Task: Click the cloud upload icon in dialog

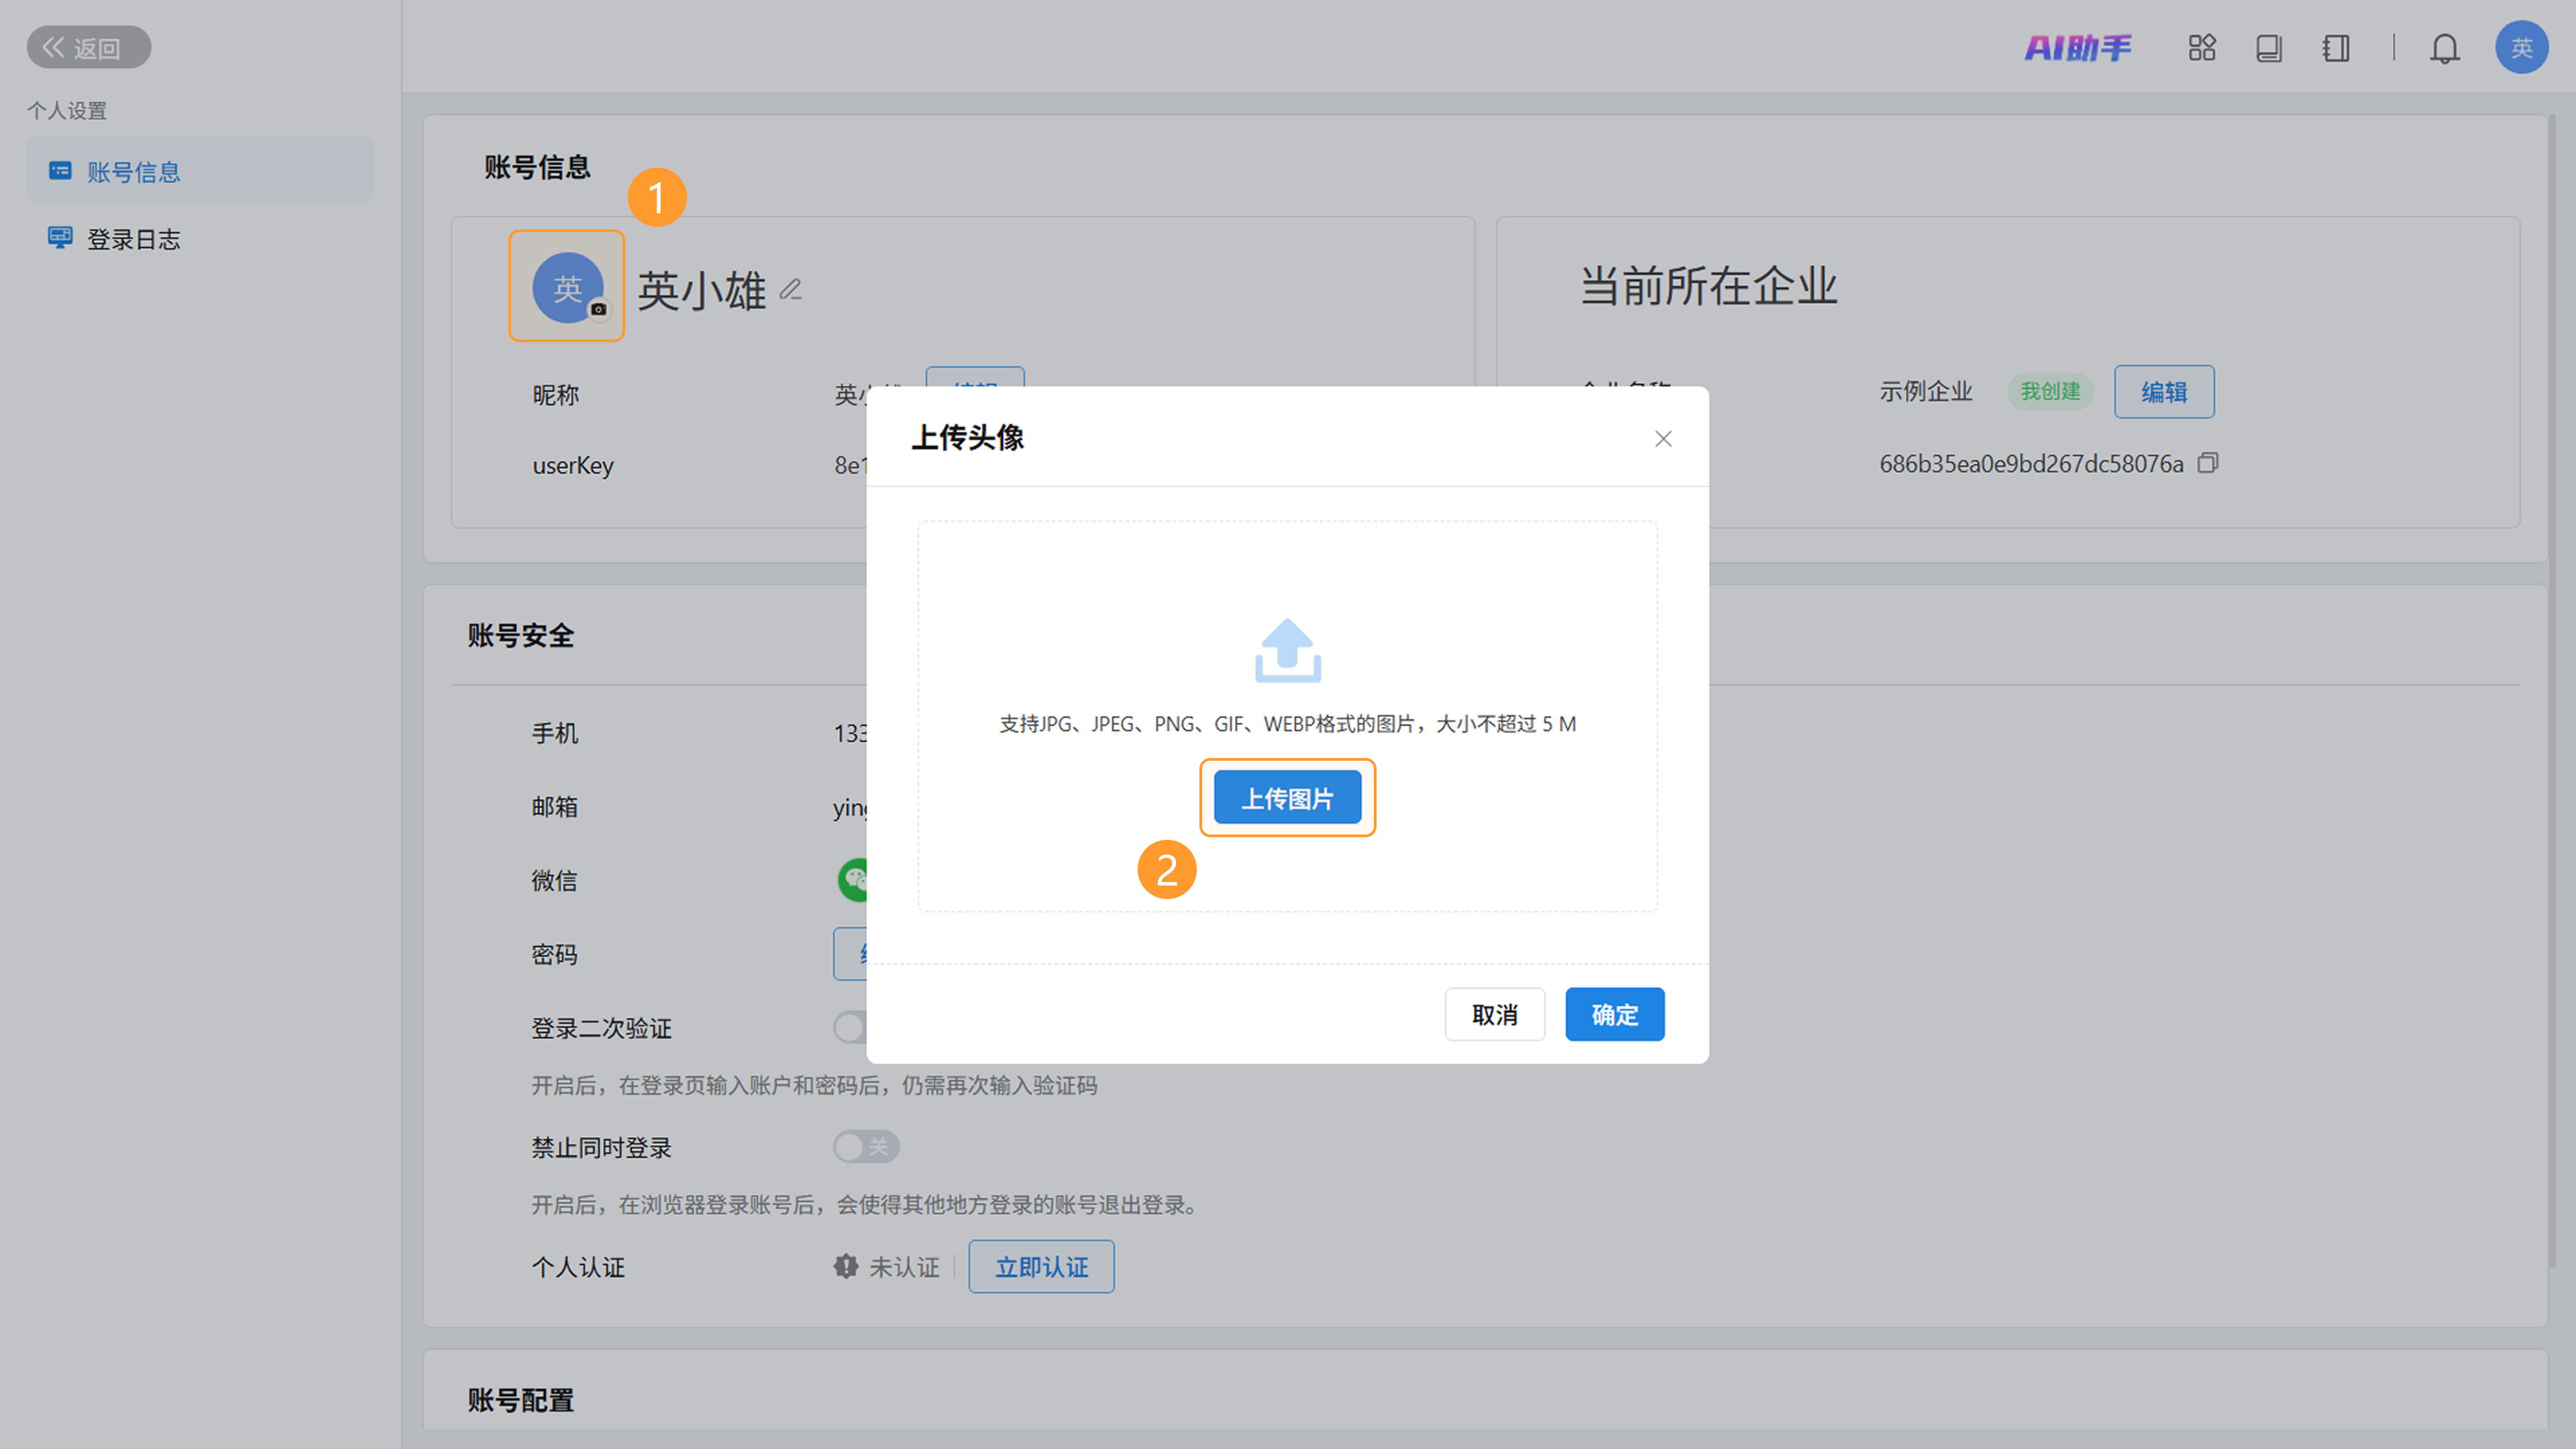Action: tap(1287, 650)
